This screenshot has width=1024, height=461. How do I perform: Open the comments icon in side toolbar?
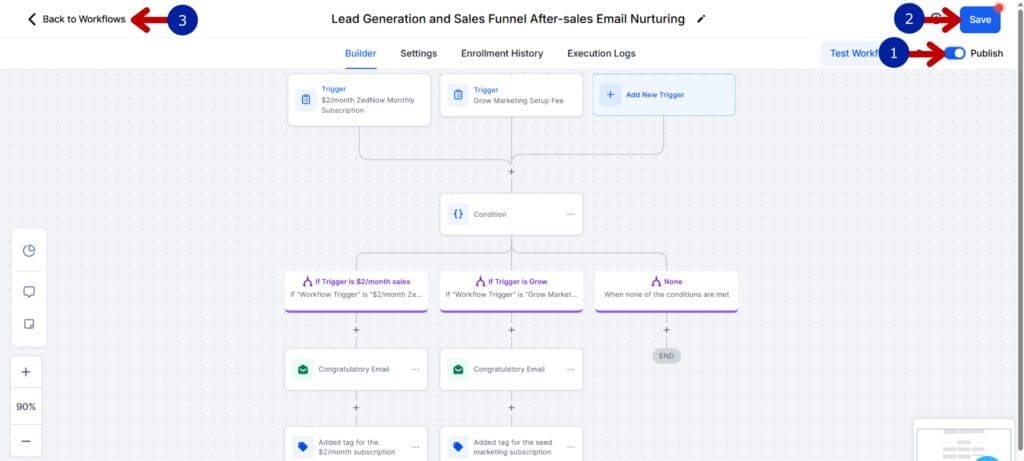pyautogui.click(x=29, y=292)
